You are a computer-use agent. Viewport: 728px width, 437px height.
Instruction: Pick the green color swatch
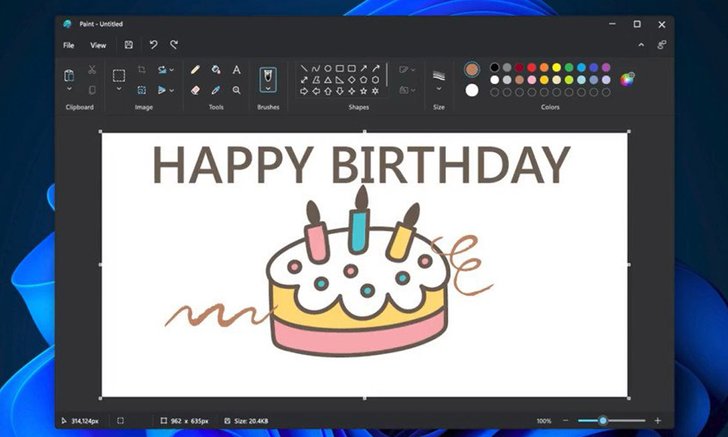tap(569, 68)
